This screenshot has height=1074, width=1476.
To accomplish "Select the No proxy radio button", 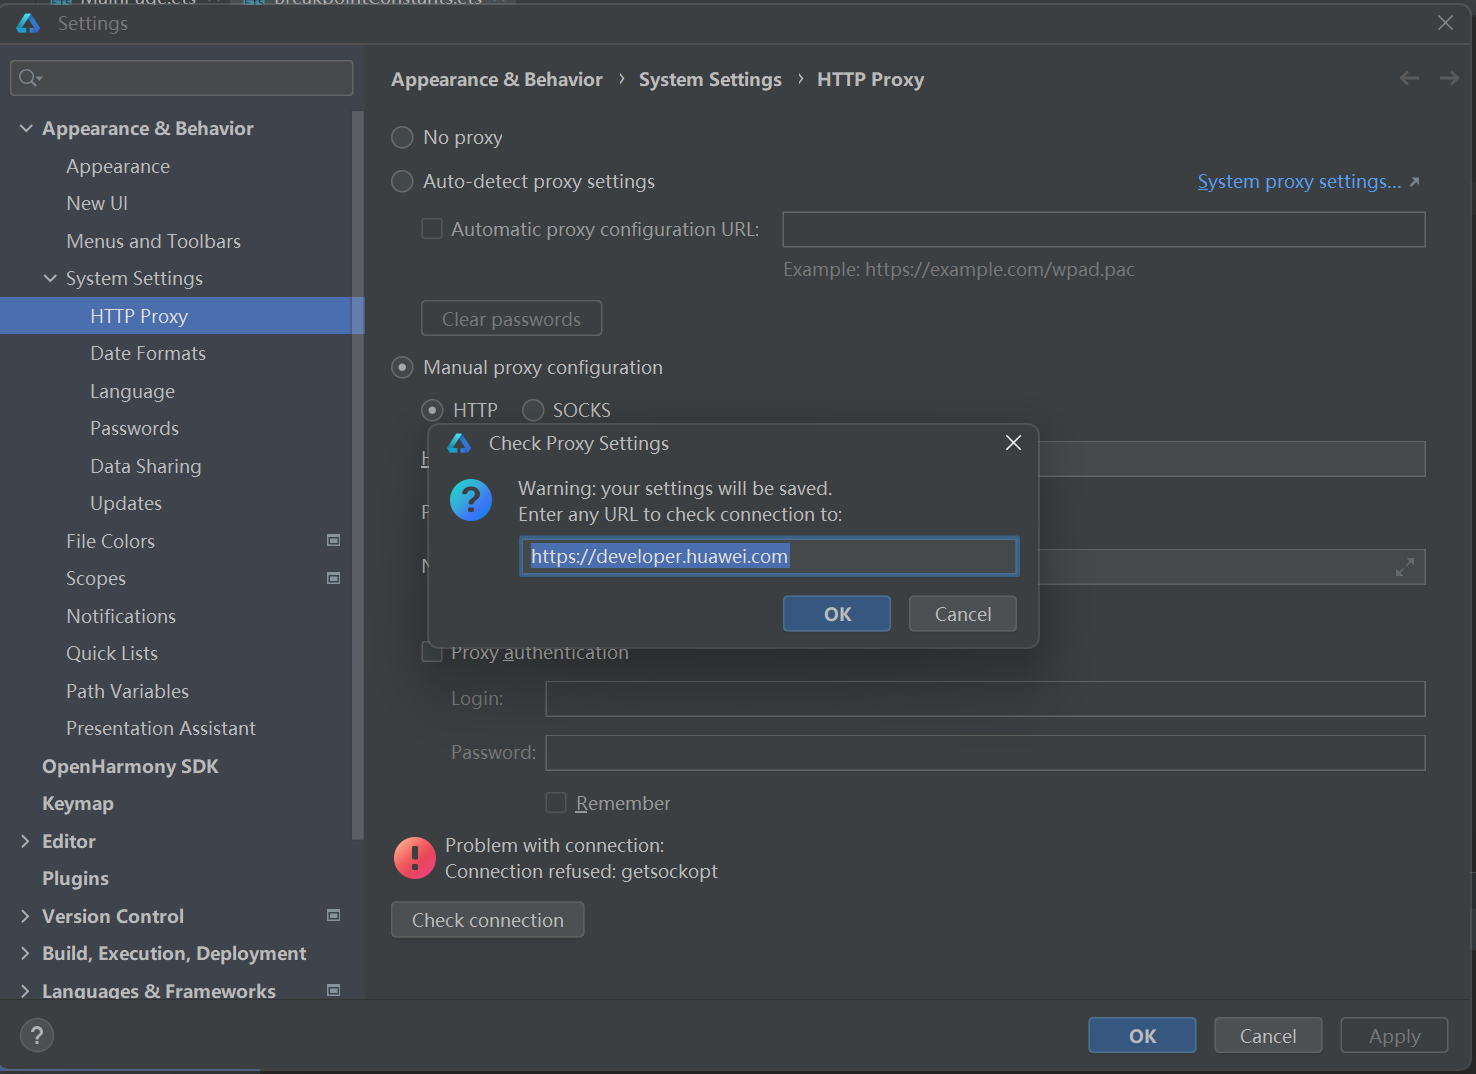I will [402, 137].
